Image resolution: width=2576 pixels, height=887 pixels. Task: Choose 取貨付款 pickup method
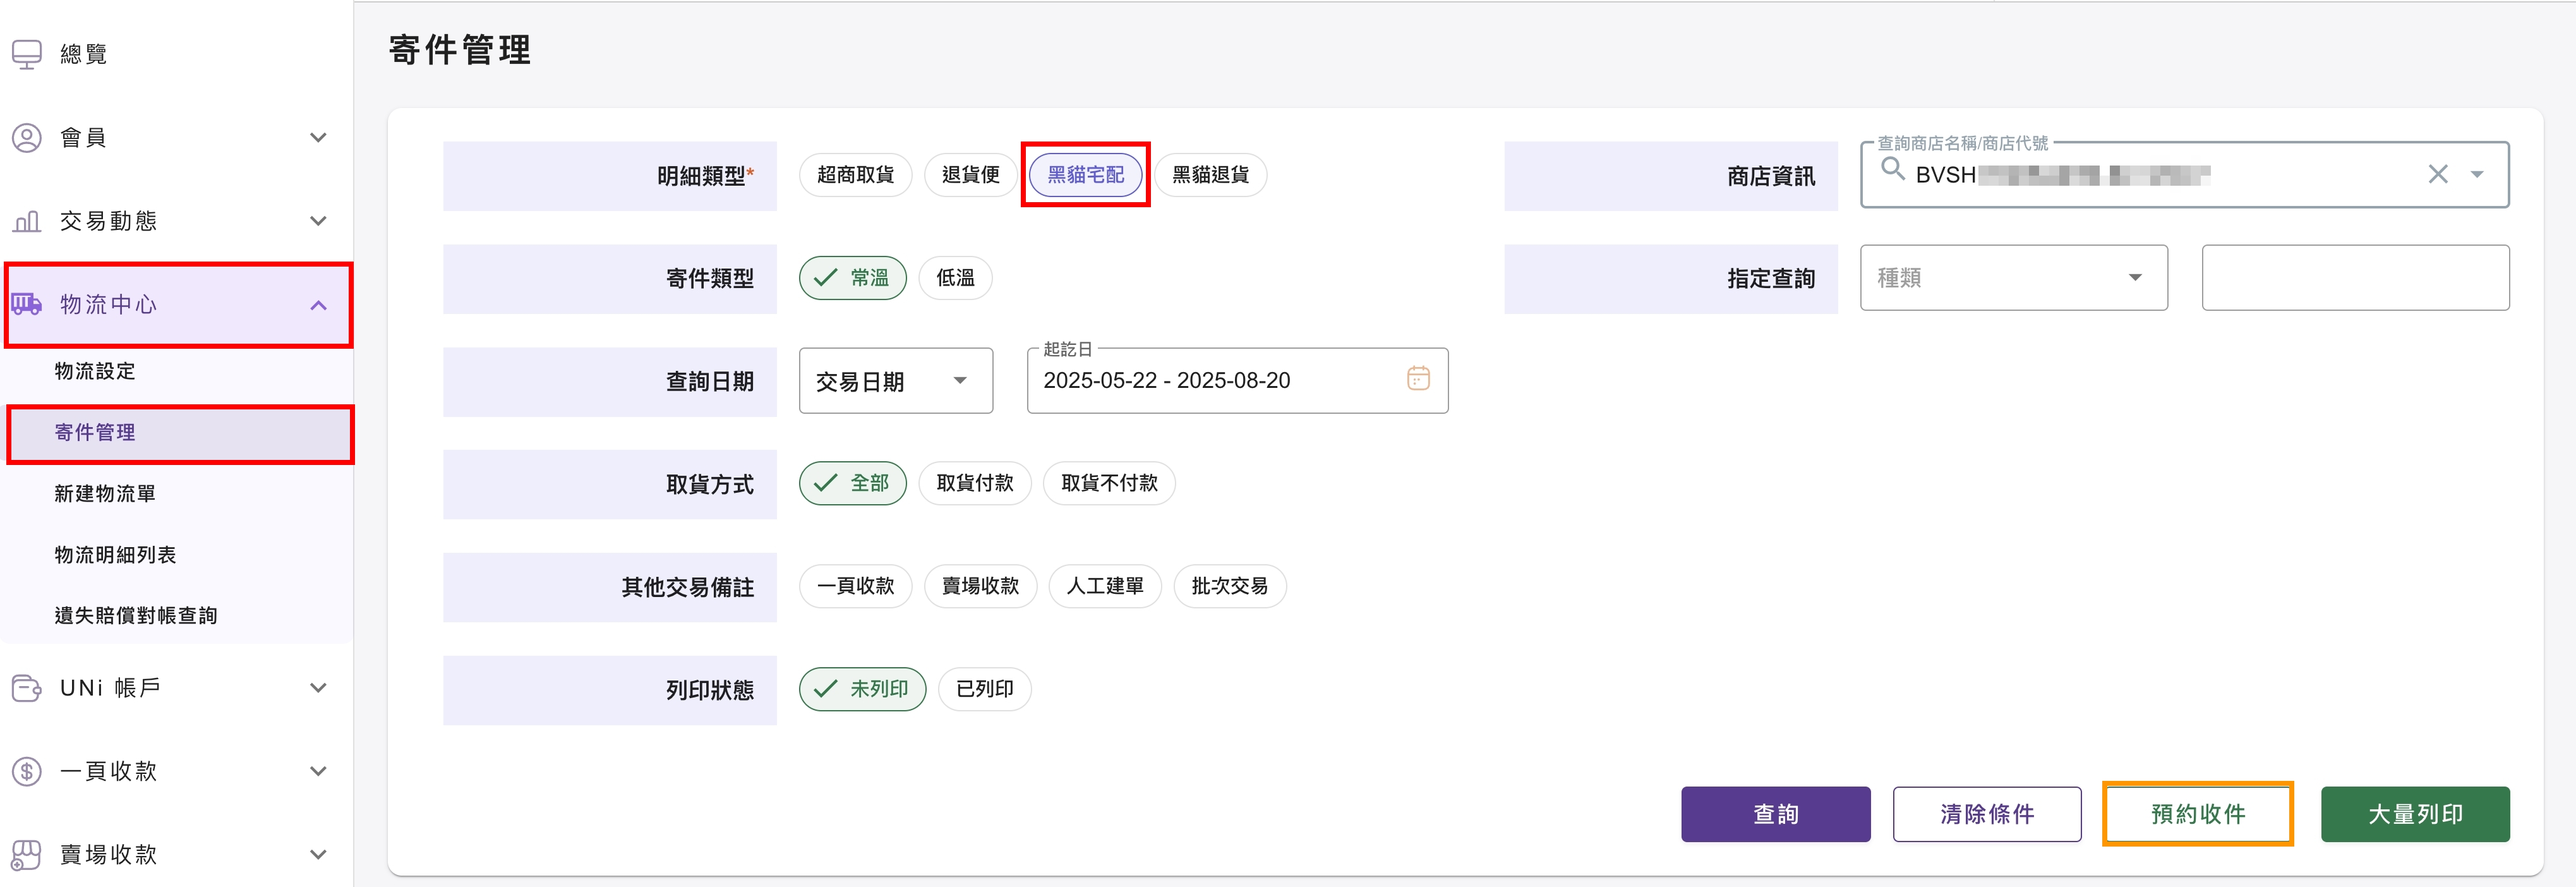pyautogui.click(x=975, y=484)
